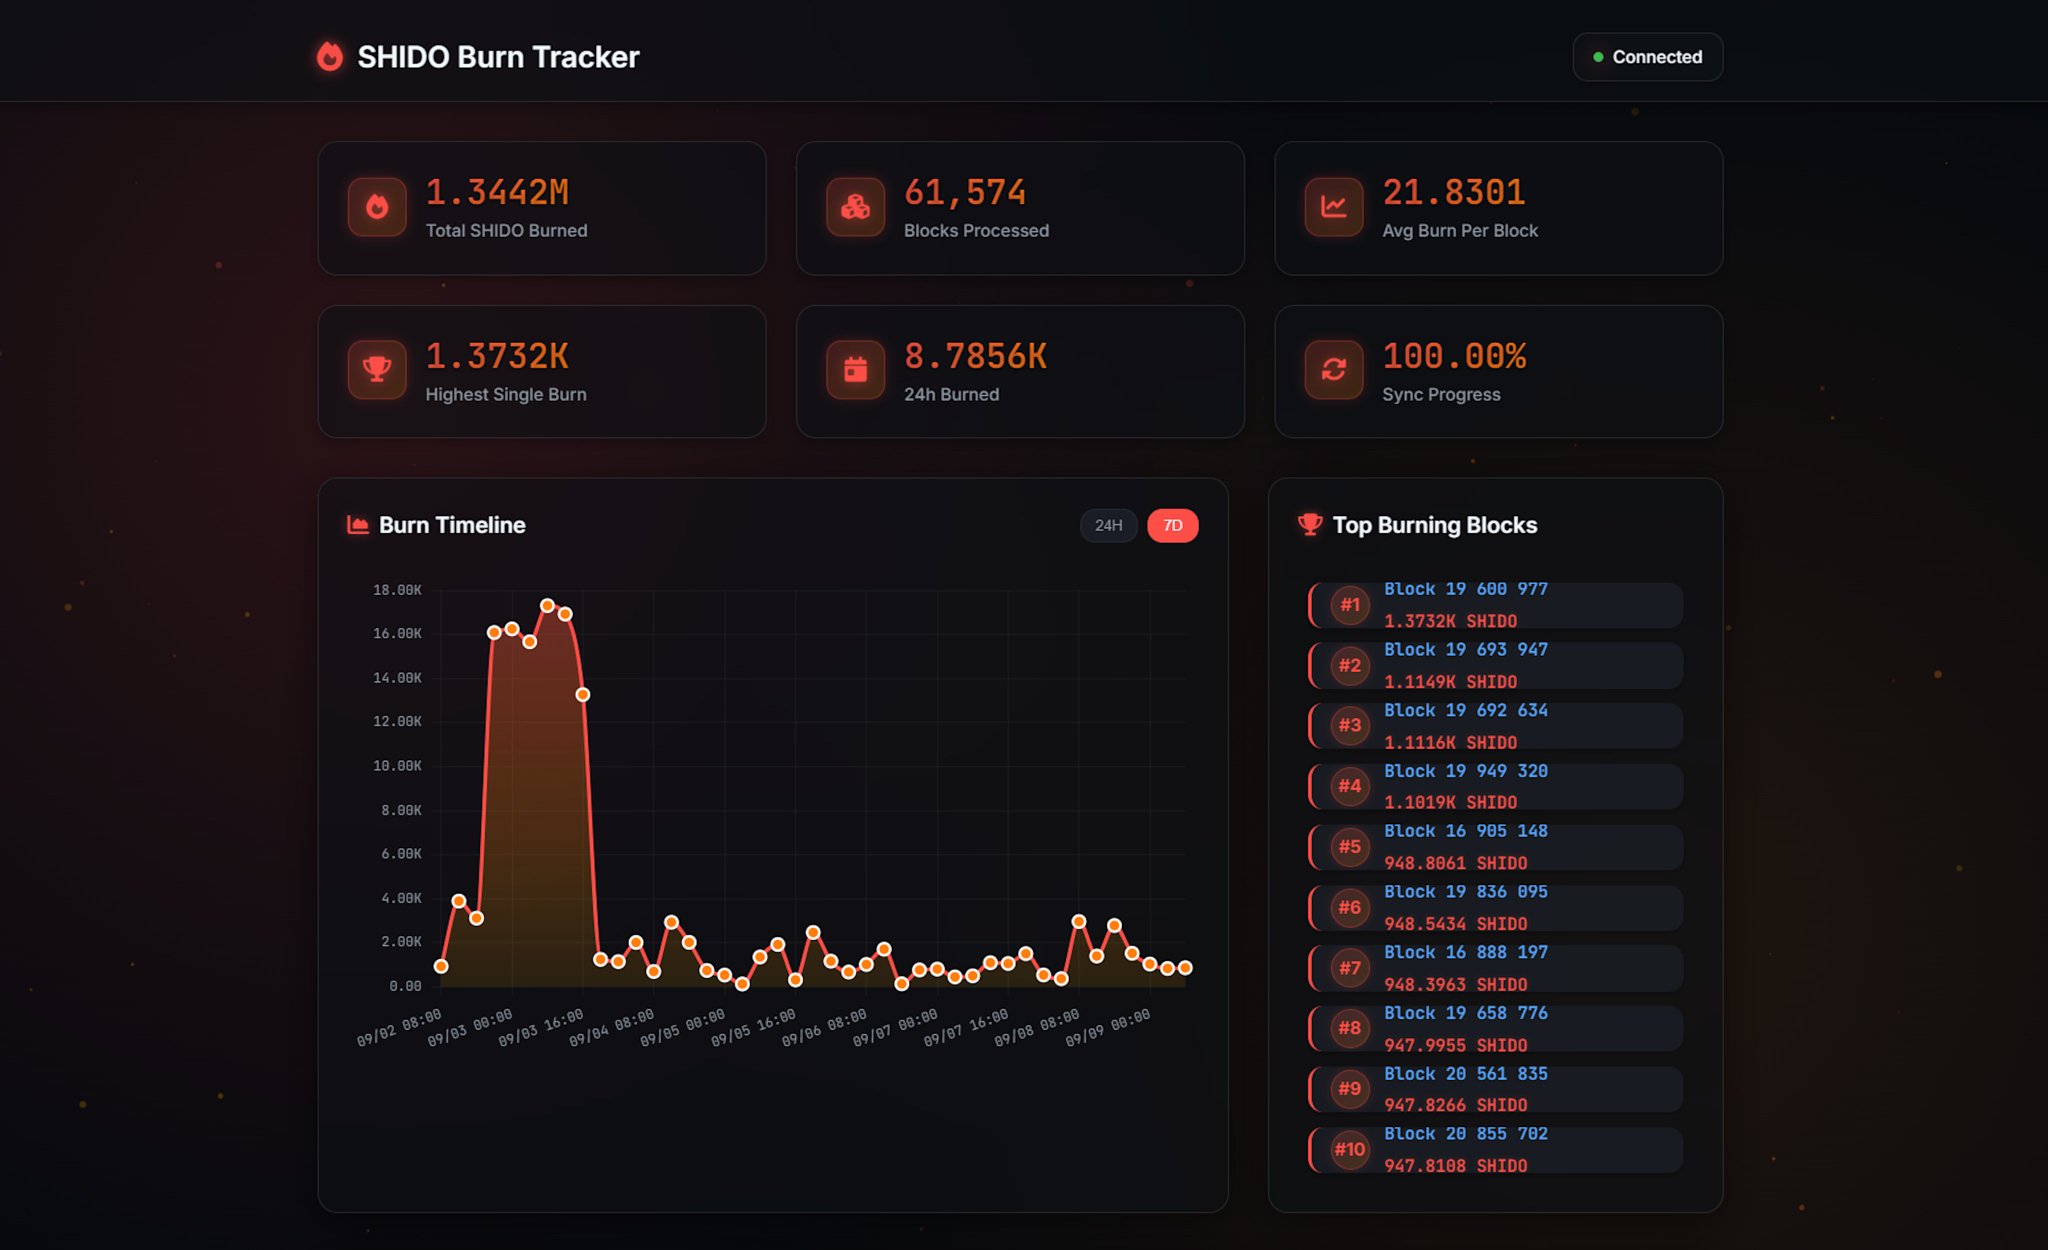Click the SHIDO Burn Tracker title

coord(498,57)
